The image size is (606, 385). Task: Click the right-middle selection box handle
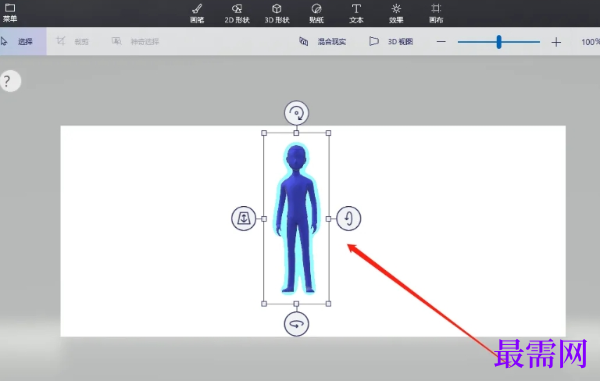[x=329, y=219]
